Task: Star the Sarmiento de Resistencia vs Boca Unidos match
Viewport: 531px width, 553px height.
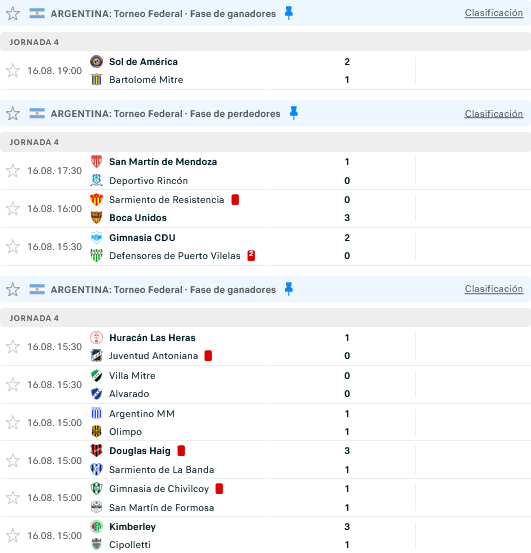Action: coord(13,208)
